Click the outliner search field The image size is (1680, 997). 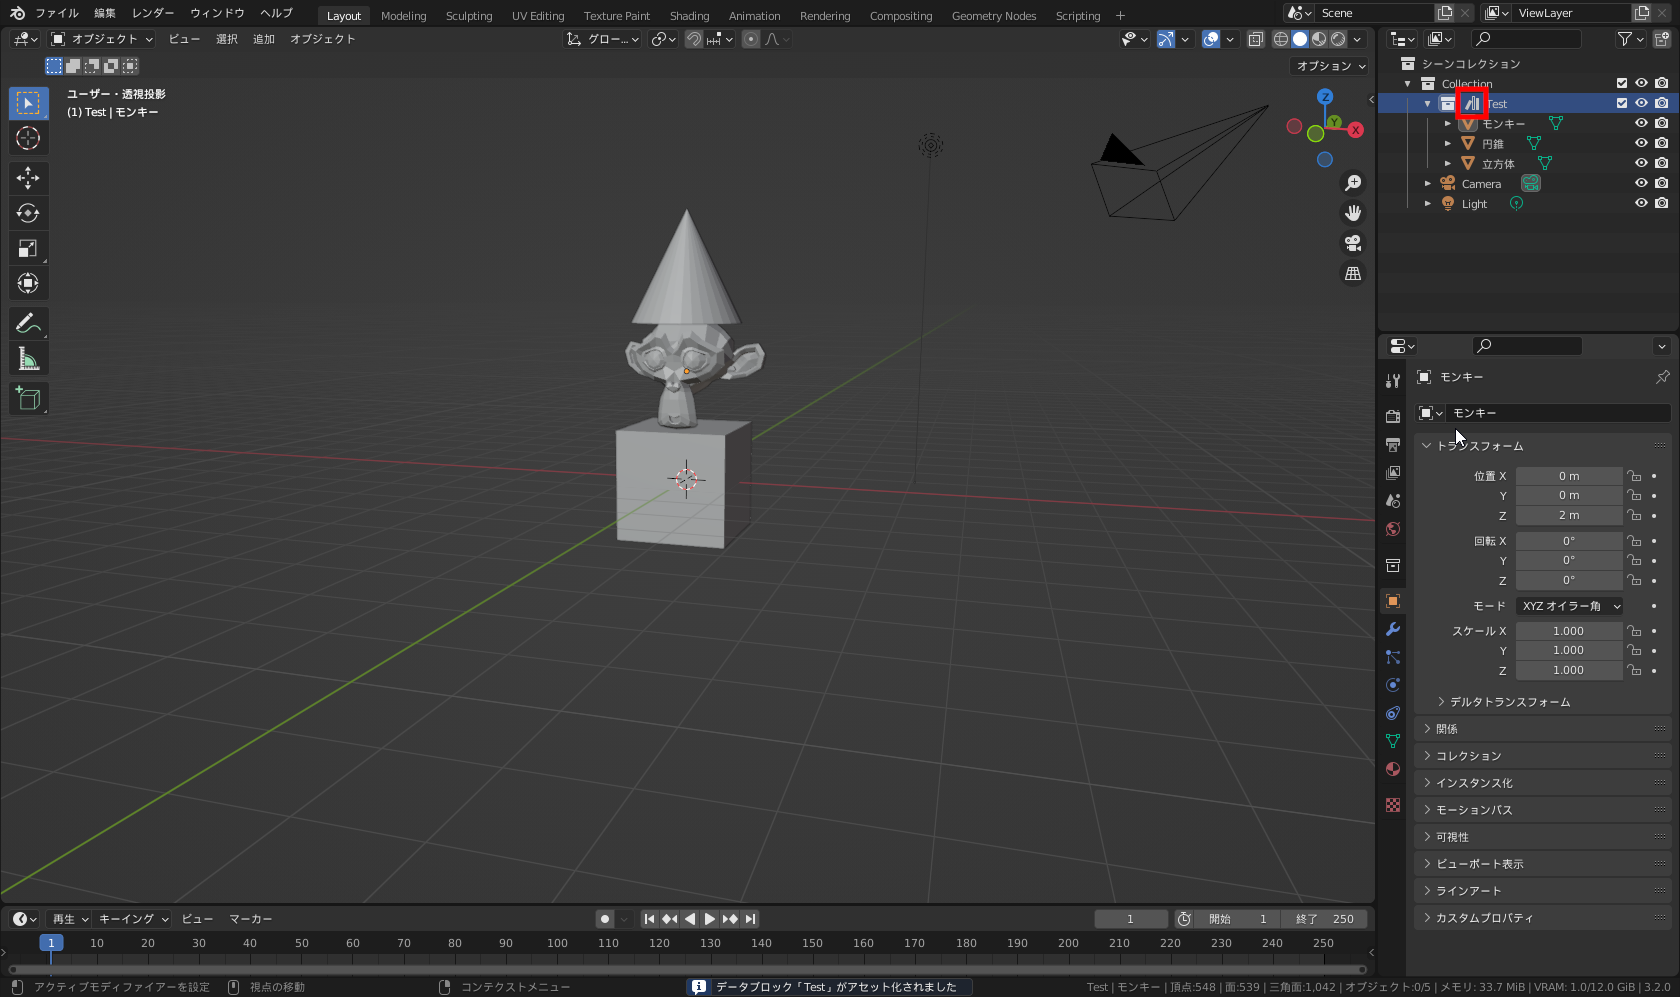point(1527,39)
